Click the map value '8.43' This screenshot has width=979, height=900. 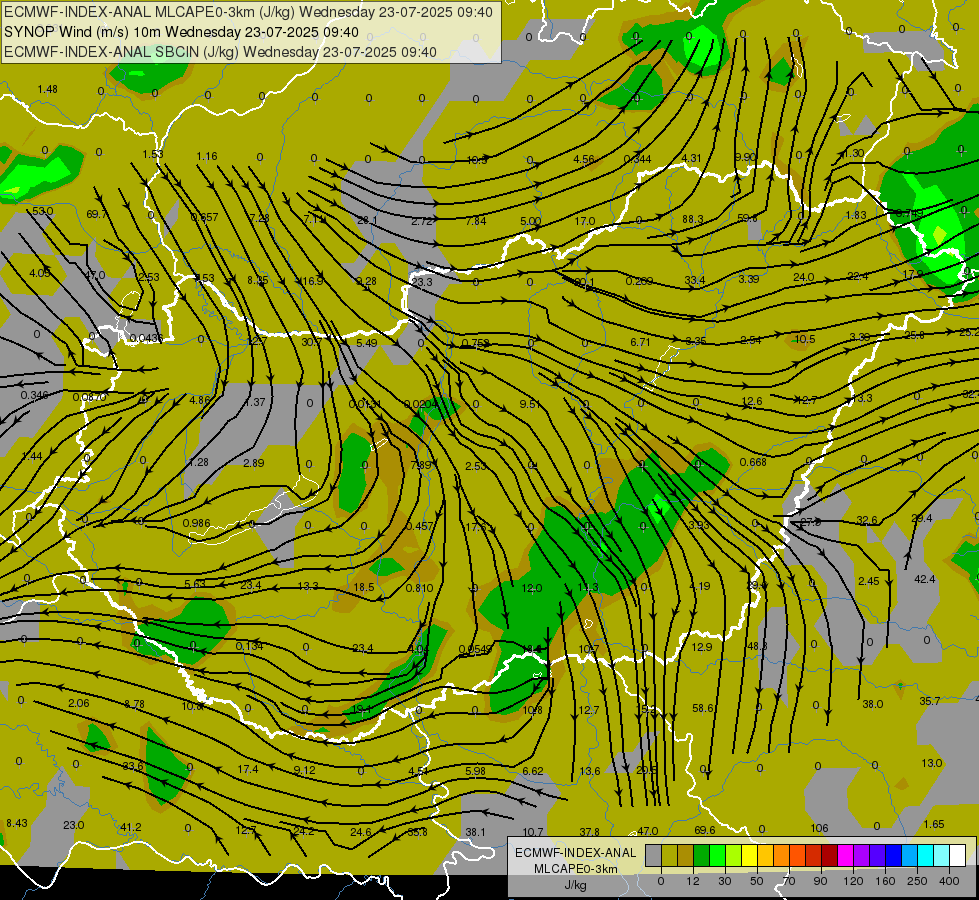click(x=17, y=823)
